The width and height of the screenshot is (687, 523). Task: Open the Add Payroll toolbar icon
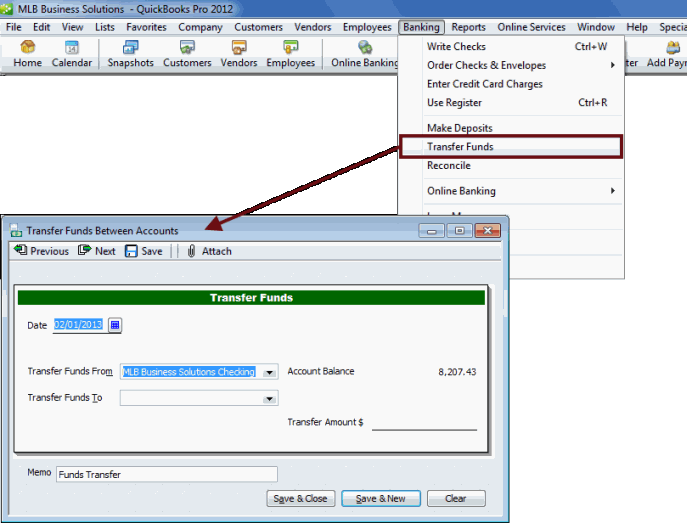coord(667,53)
